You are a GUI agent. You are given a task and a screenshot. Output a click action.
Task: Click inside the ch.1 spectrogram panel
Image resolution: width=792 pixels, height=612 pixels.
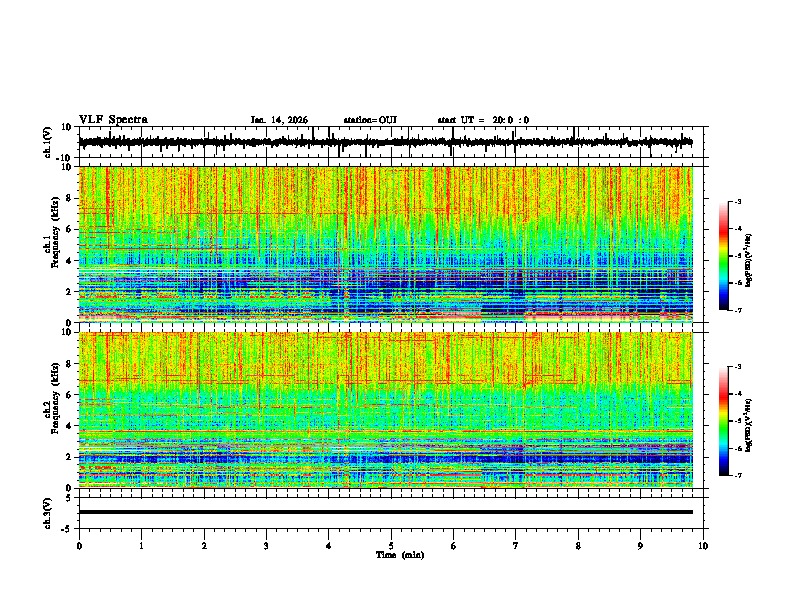(x=386, y=244)
